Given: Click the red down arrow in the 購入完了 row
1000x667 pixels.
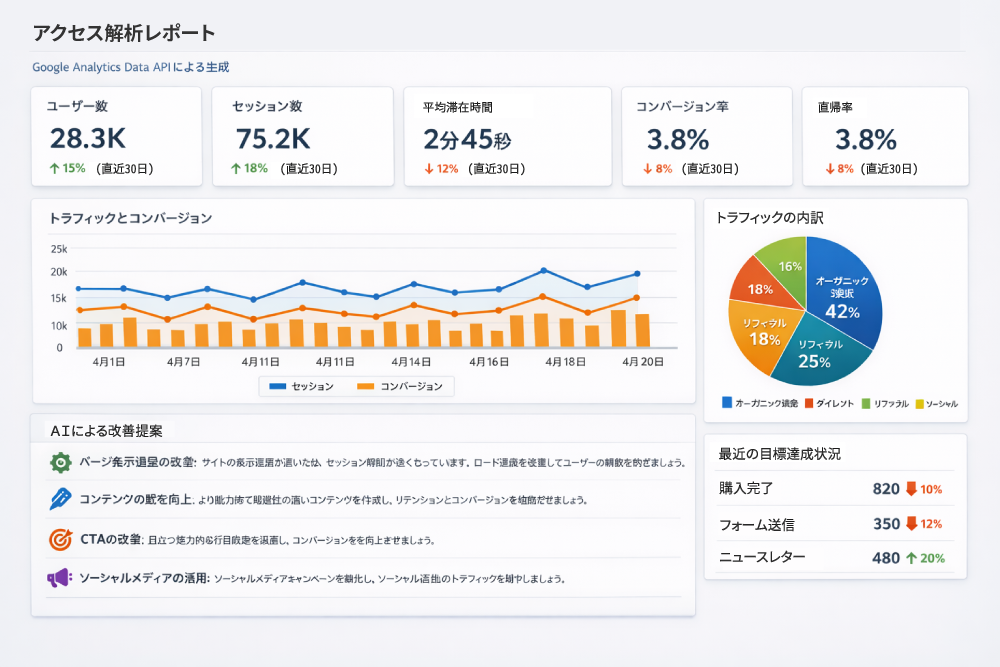Looking at the screenshot, I should [911, 489].
